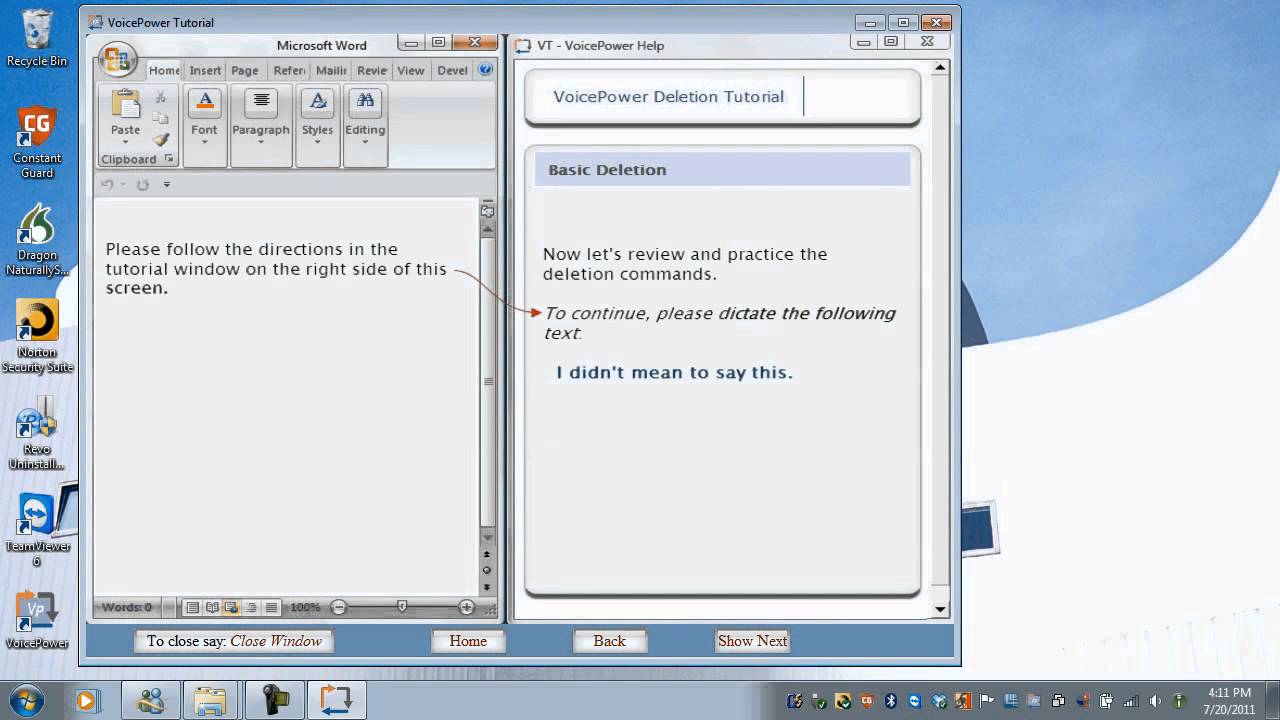Open the Office button menu in Word
Image resolution: width=1280 pixels, height=720 pixels.
coord(118,59)
